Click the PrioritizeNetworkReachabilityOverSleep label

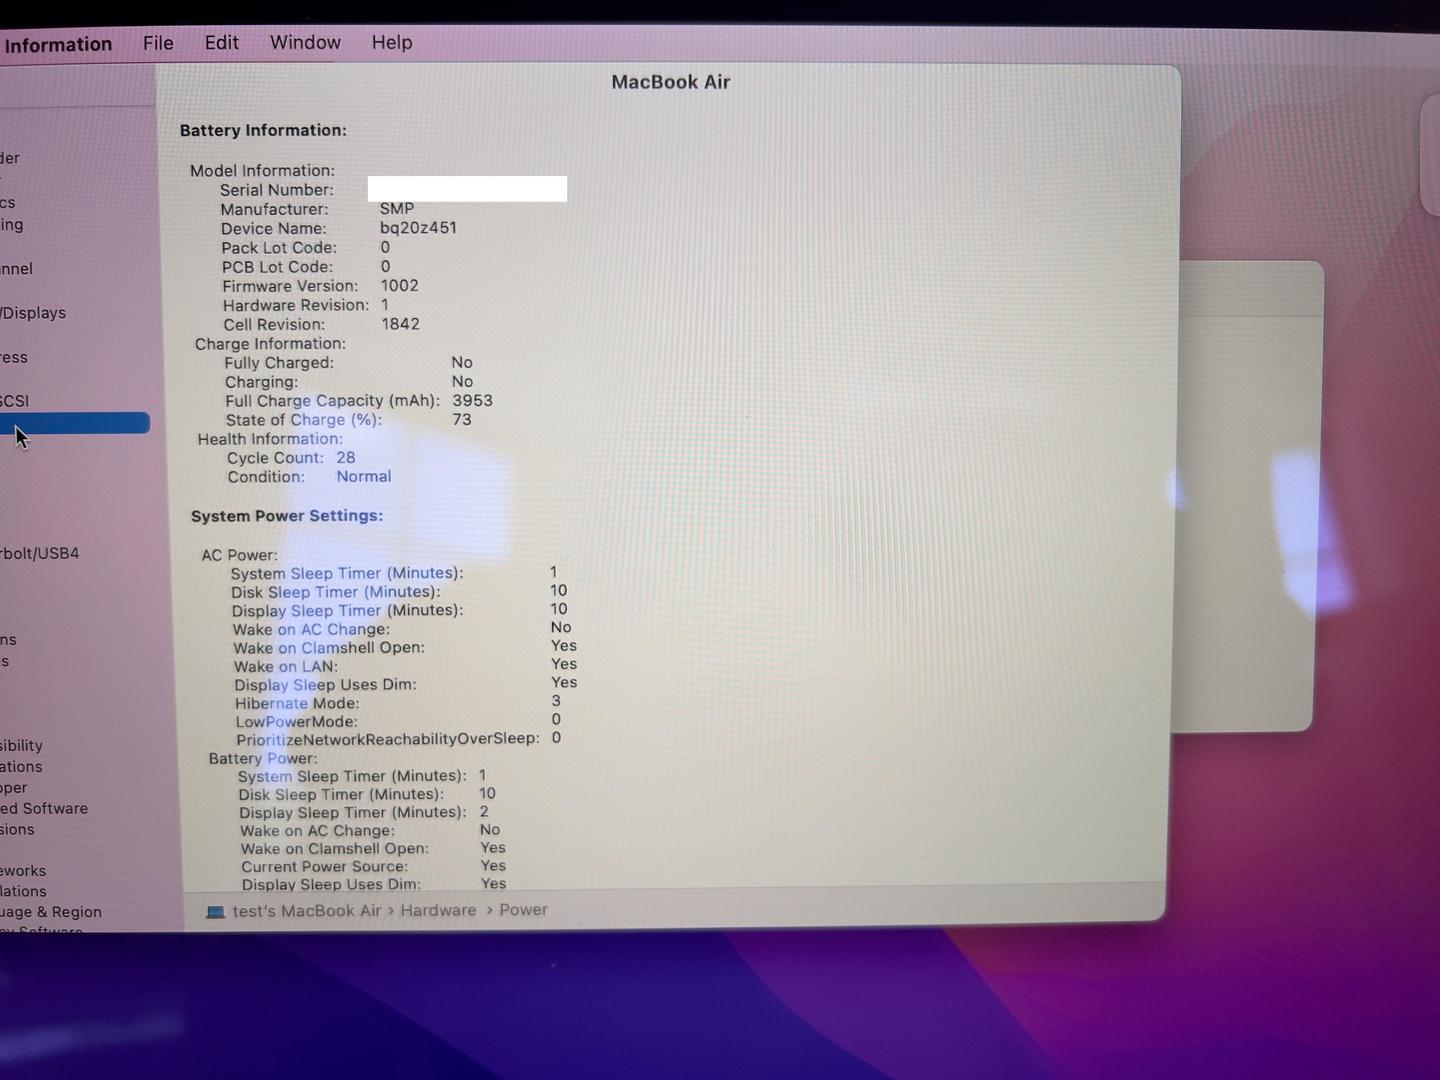click(x=388, y=740)
